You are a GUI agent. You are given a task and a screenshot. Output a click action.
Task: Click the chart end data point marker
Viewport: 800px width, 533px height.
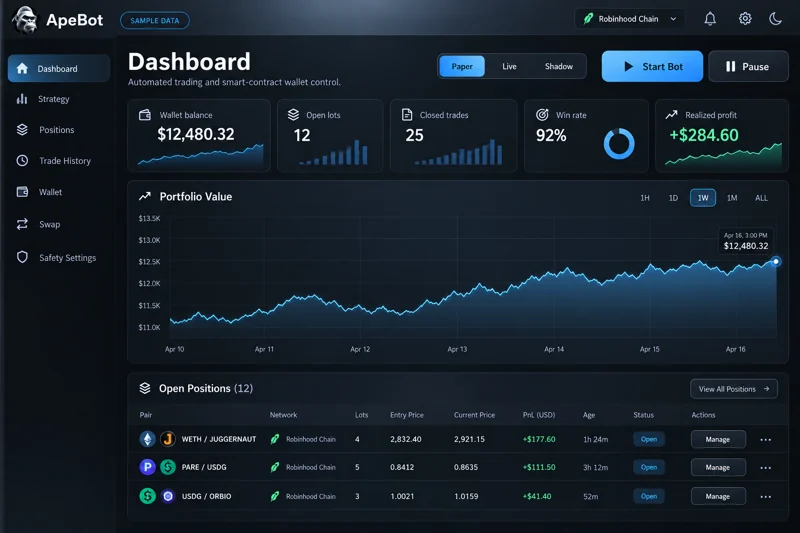[x=776, y=262]
